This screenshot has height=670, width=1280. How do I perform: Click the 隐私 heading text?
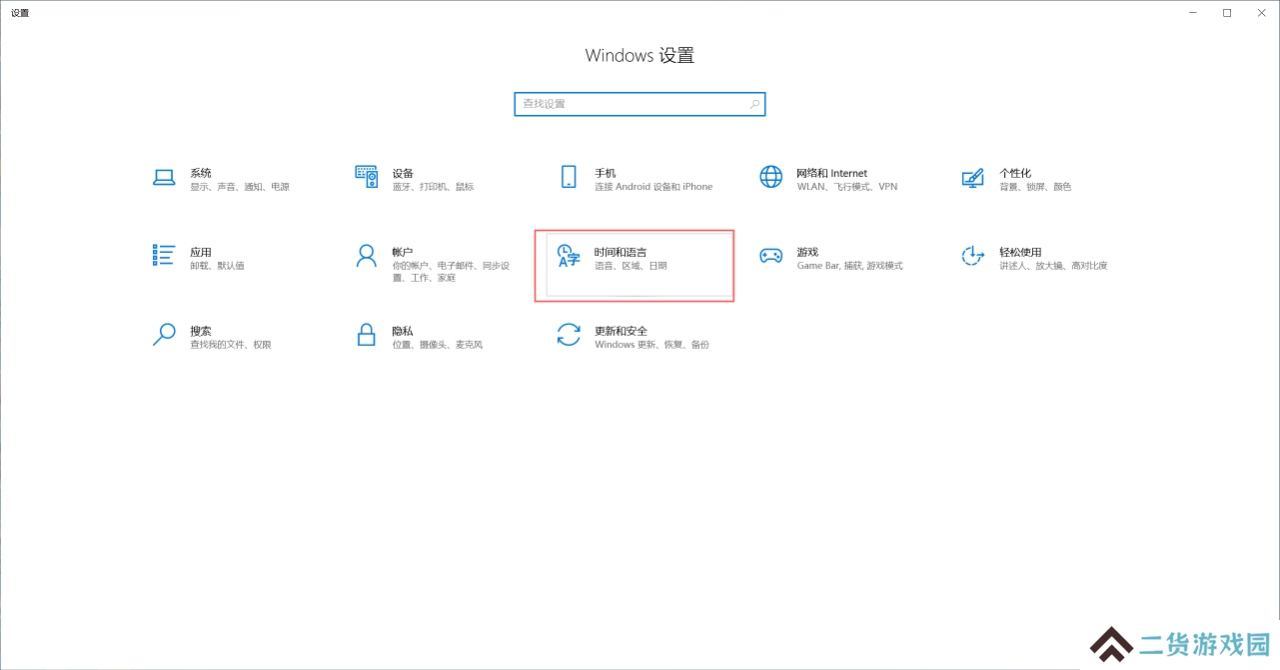(x=403, y=331)
